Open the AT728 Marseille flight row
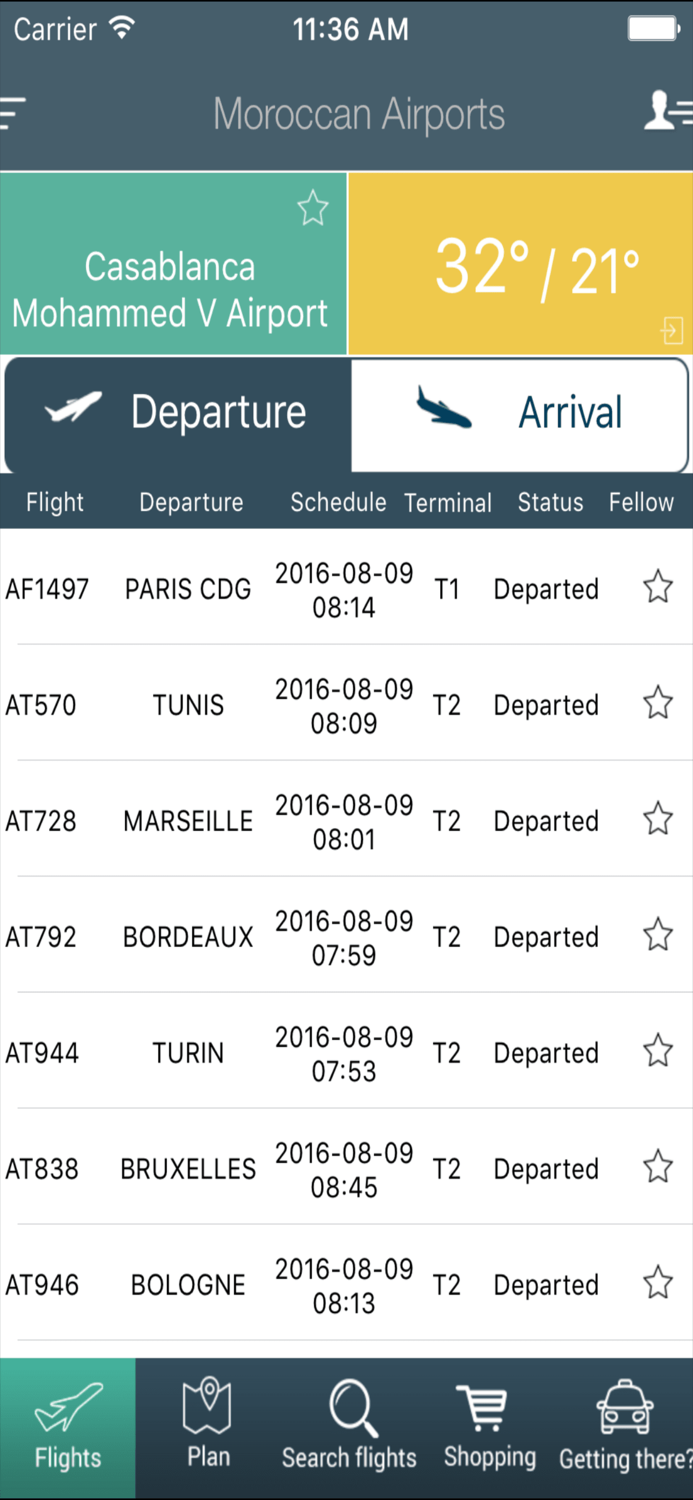Viewport: 693px width, 1500px height. click(x=300, y=820)
